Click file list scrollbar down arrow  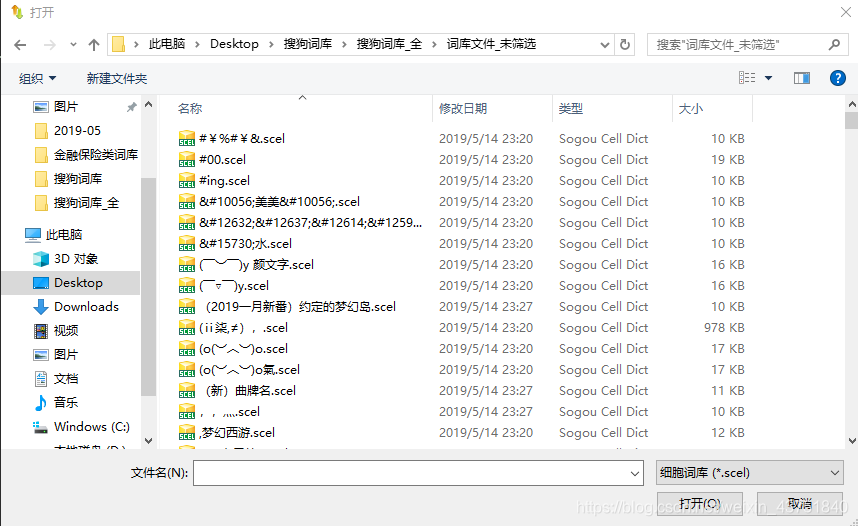pos(851,441)
